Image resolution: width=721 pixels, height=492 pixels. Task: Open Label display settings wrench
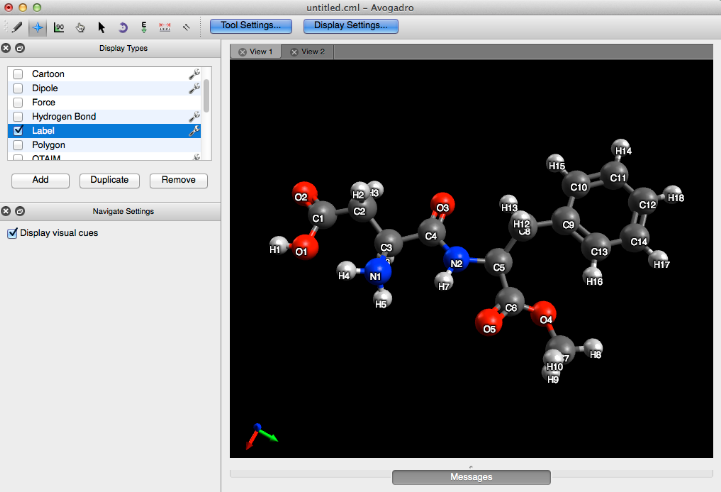click(194, 131)
